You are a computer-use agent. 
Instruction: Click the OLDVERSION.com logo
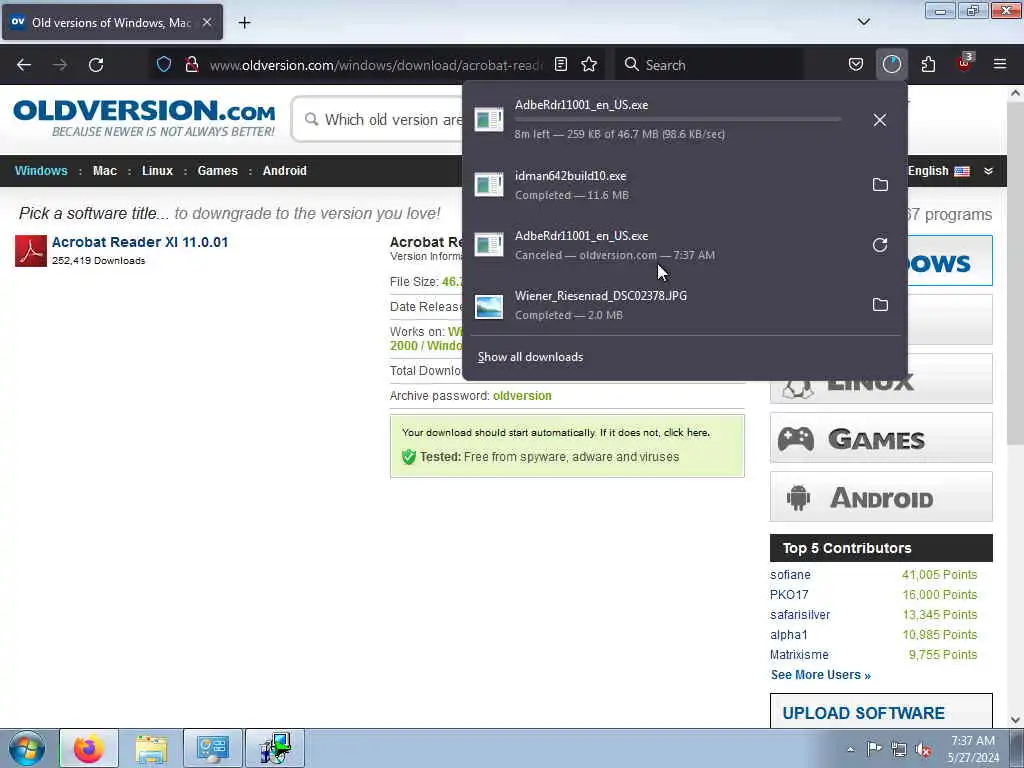pyautogui.click(x=144, y=118)
